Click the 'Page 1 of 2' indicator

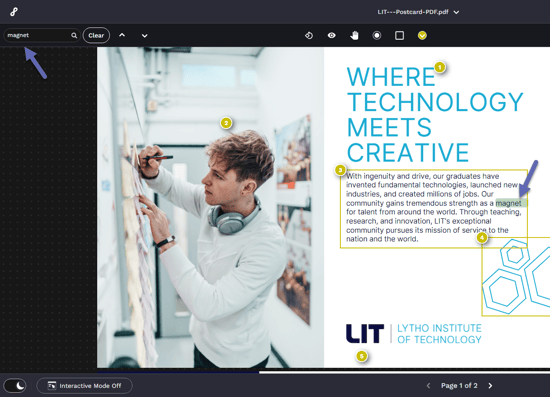coord(459,386)
